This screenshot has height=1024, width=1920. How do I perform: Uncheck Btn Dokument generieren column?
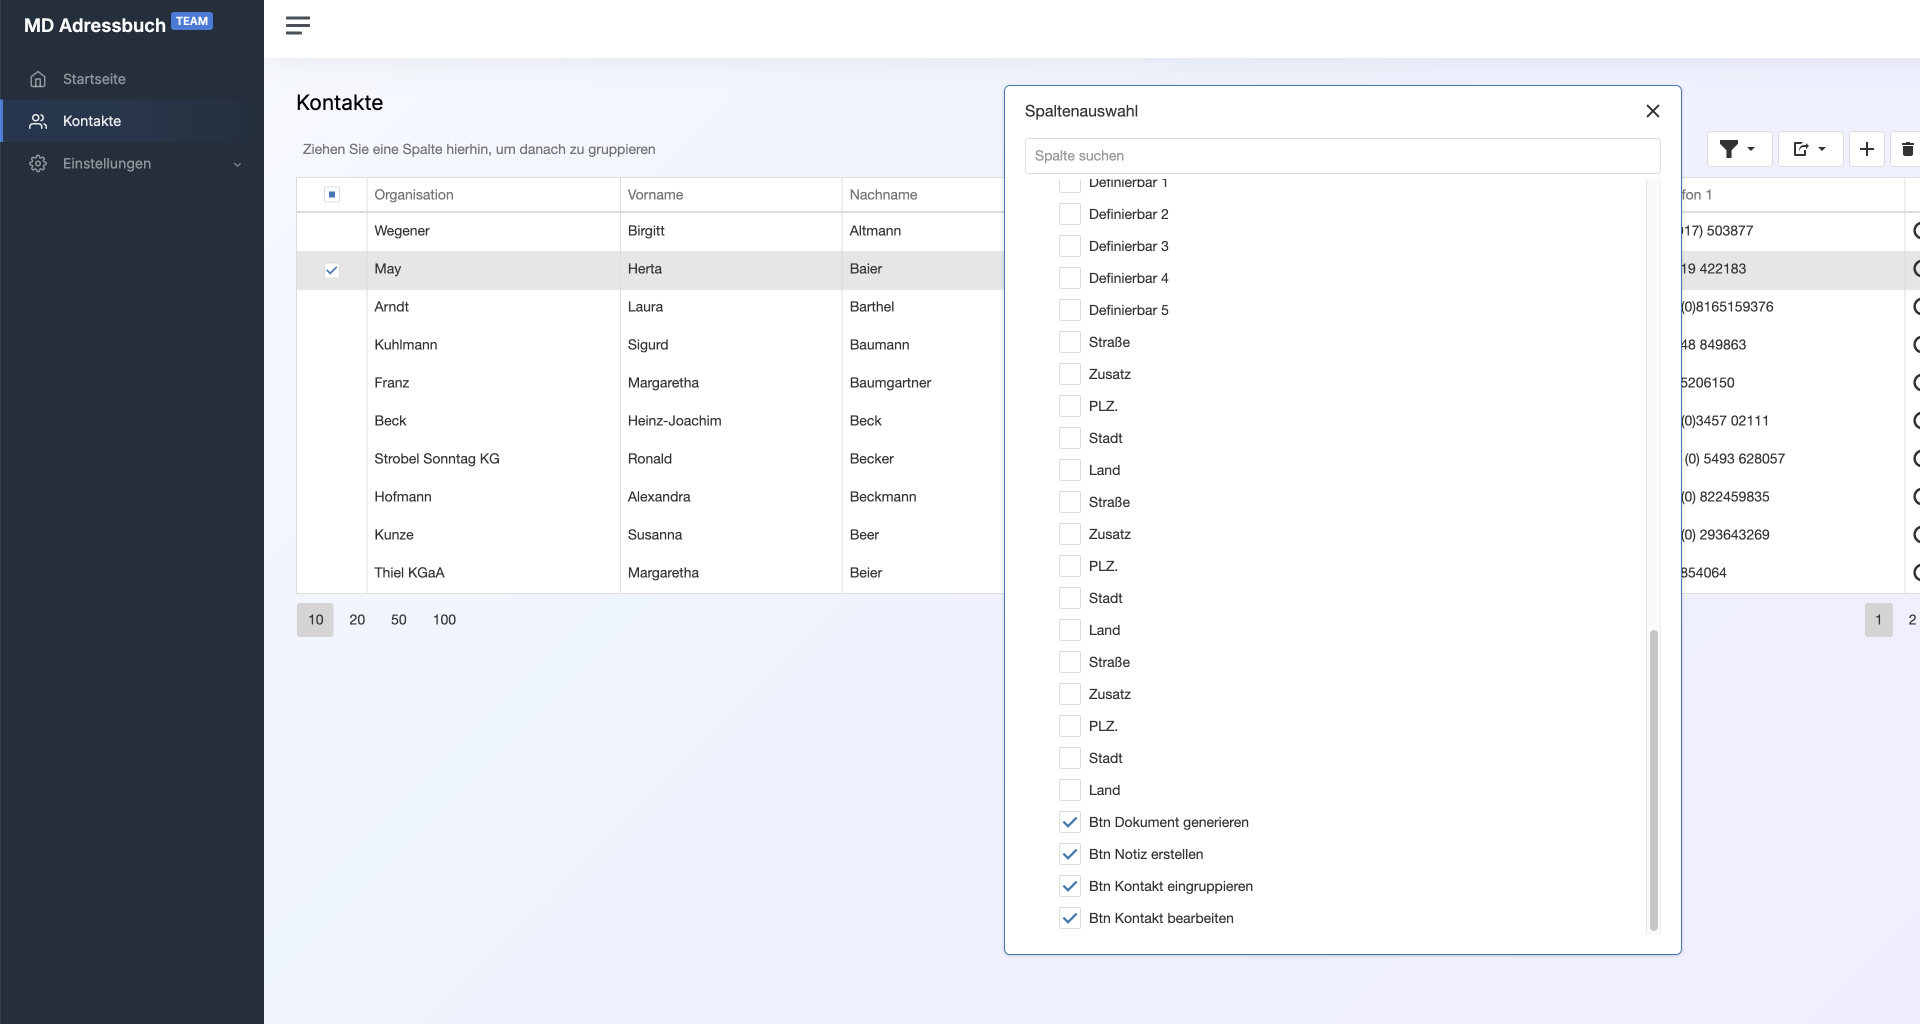pos(1070,822)
